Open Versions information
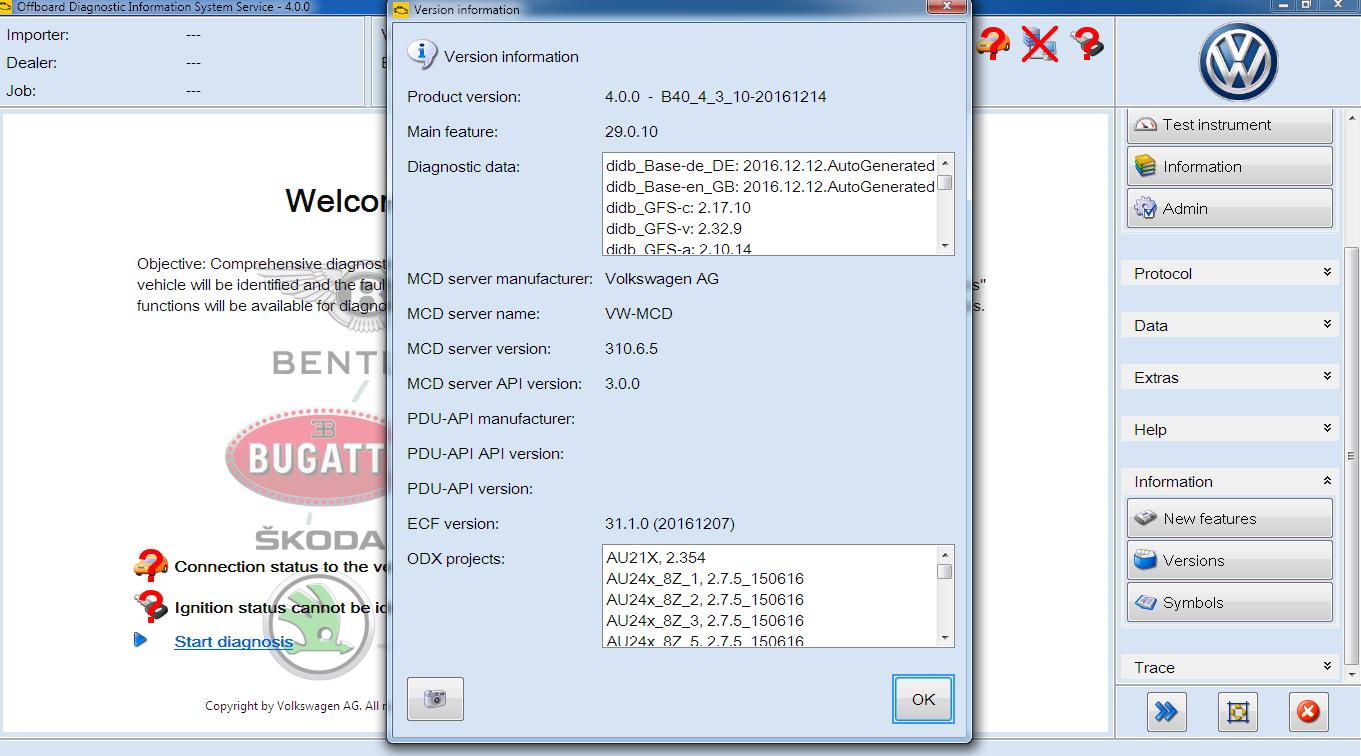This screenshot has width=1361, height=756. [x=1230, y=560]
